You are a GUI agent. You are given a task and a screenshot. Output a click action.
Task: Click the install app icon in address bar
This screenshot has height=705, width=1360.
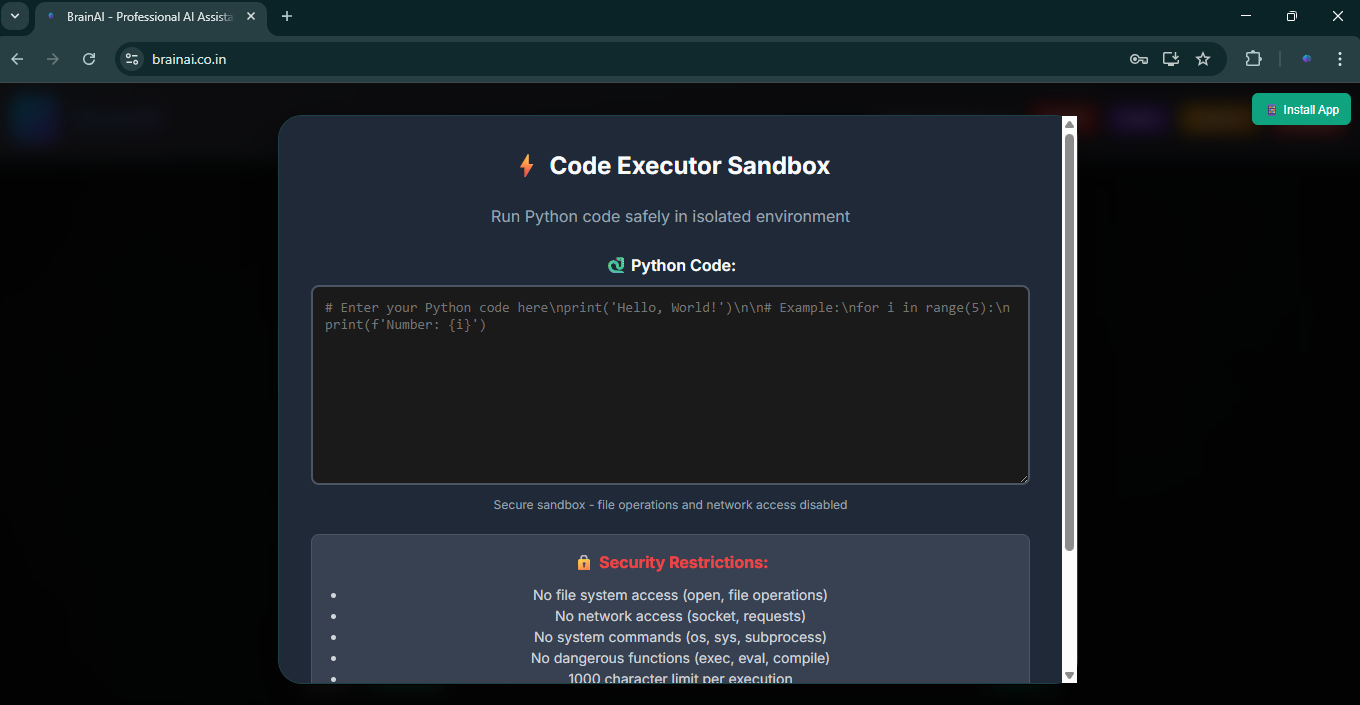[1171, 59]
